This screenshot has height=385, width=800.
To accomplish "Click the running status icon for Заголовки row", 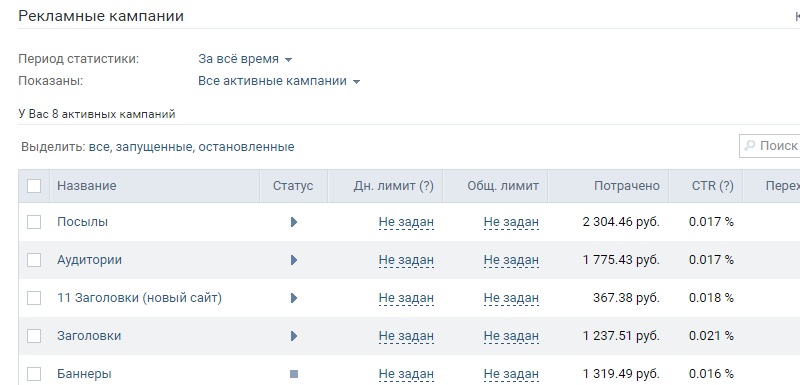I will 294,336.
